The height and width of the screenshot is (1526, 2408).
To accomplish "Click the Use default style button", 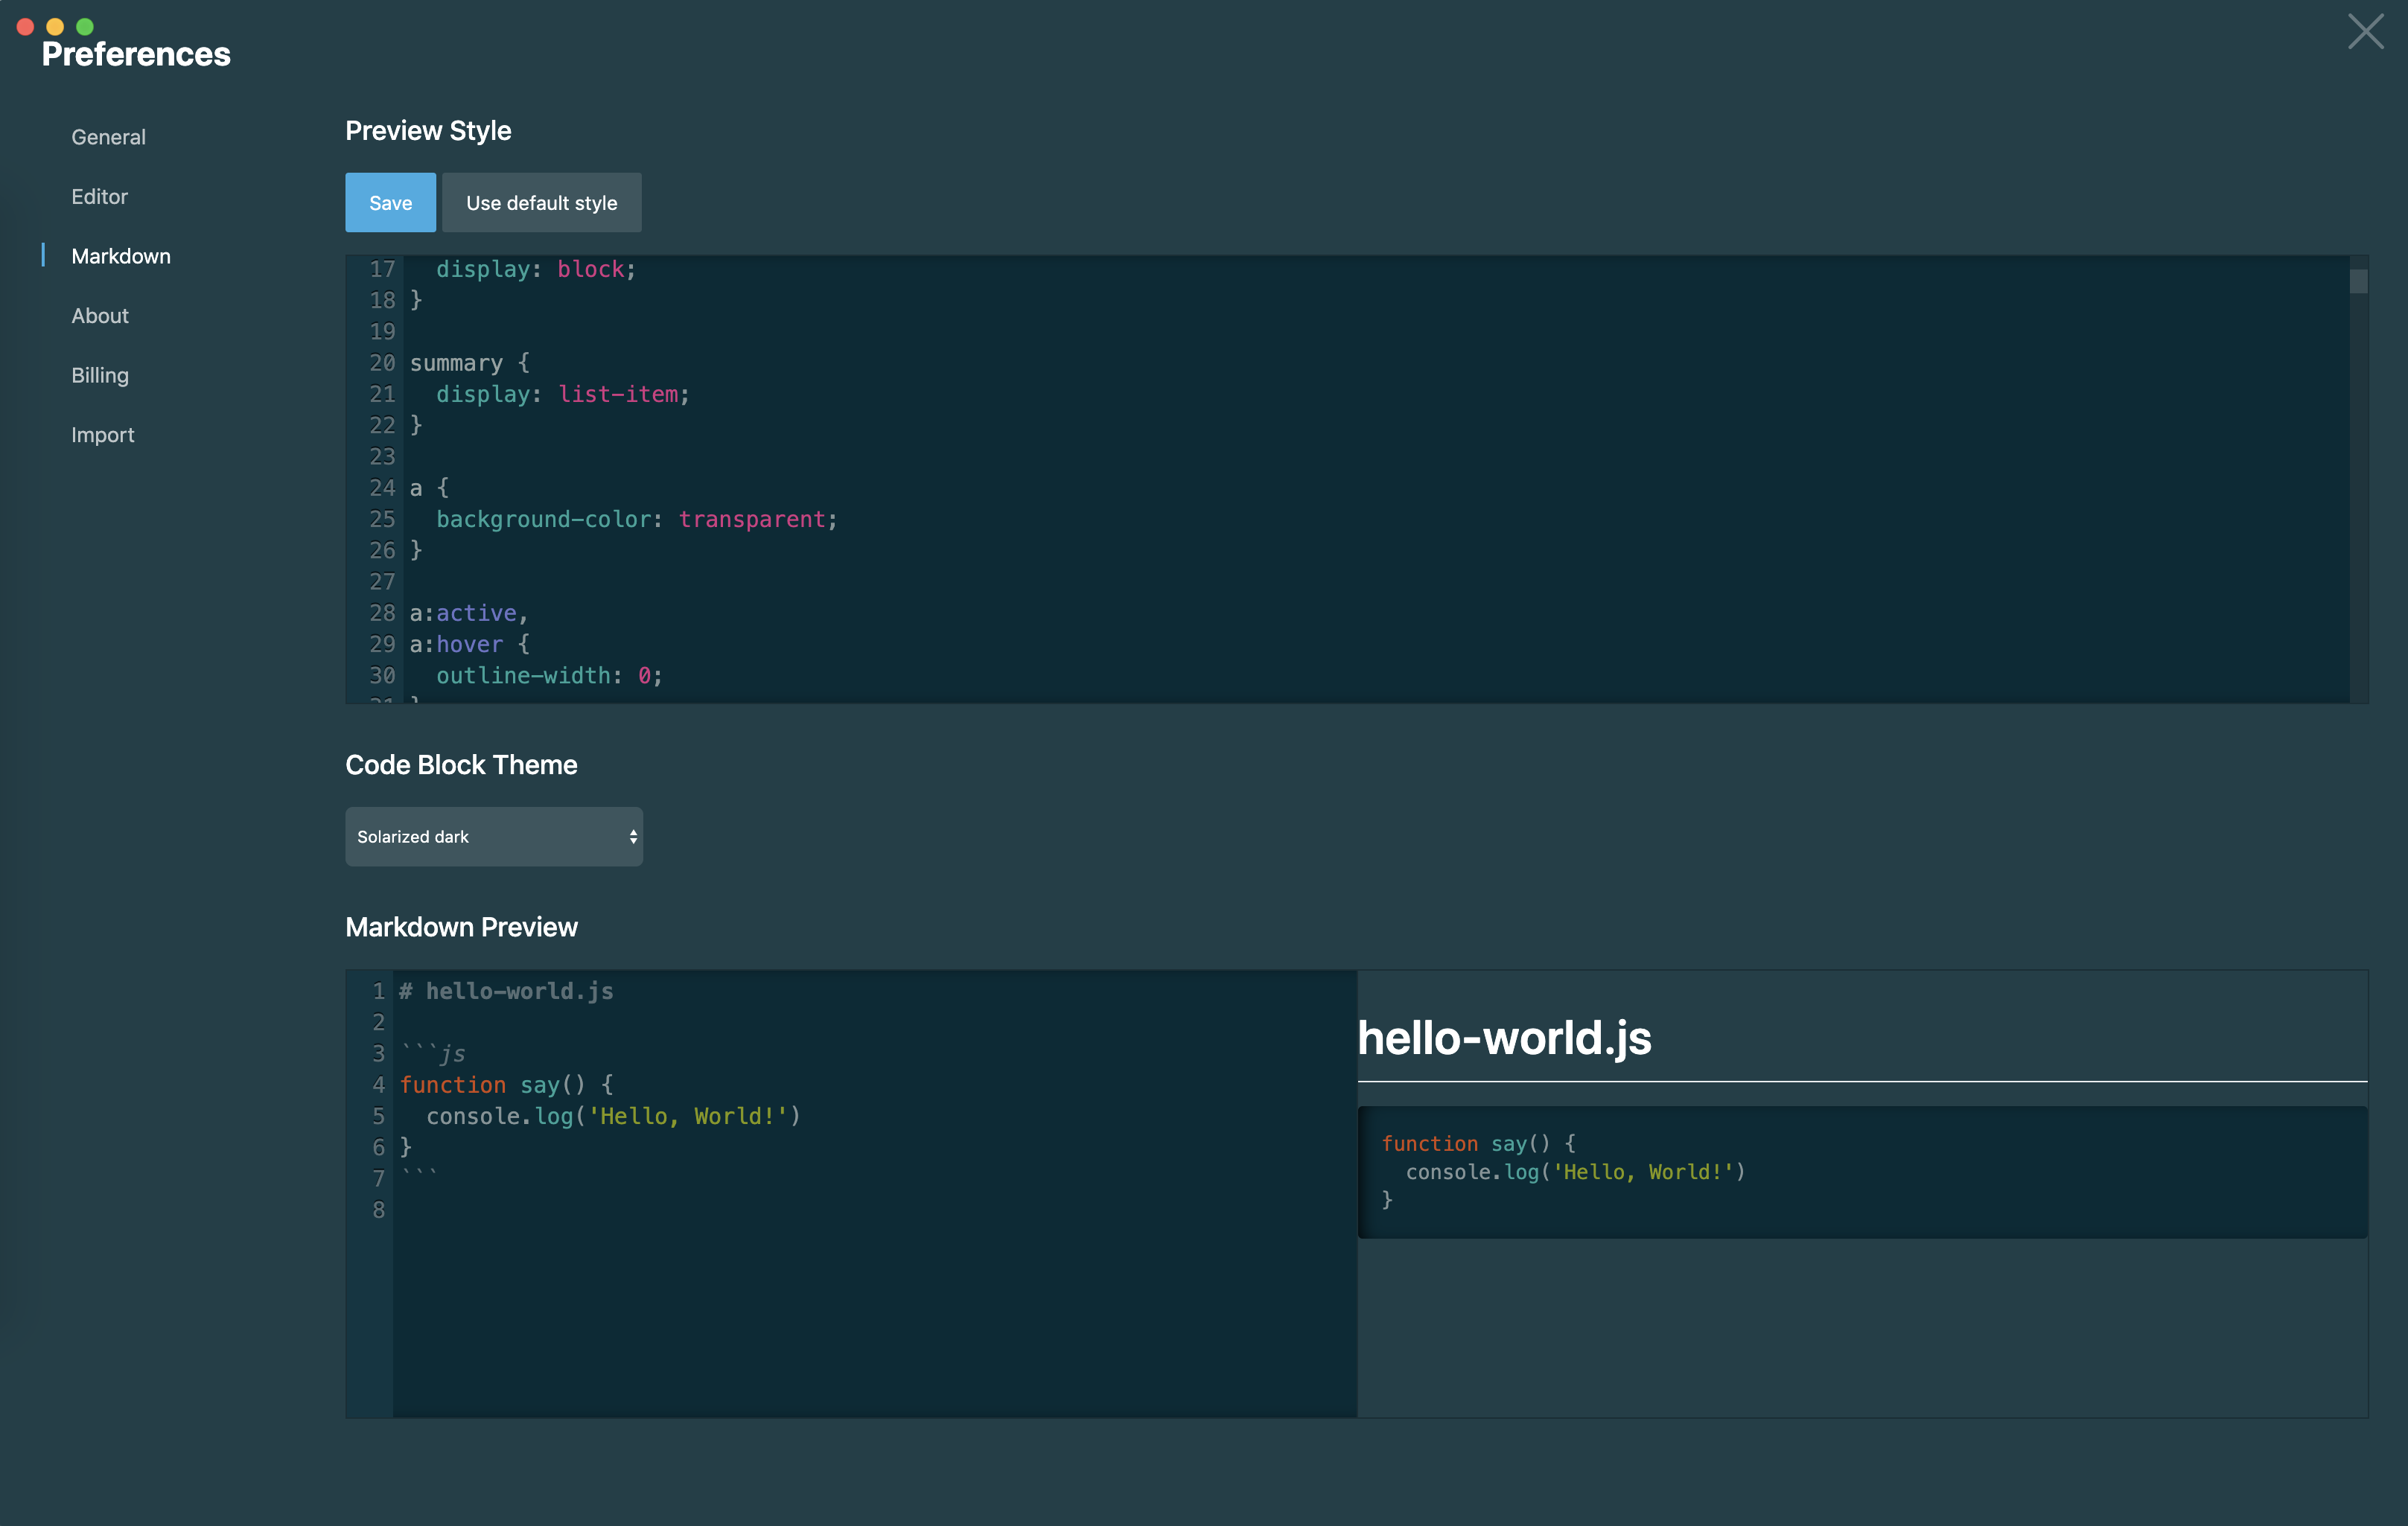I will point(541,203).
